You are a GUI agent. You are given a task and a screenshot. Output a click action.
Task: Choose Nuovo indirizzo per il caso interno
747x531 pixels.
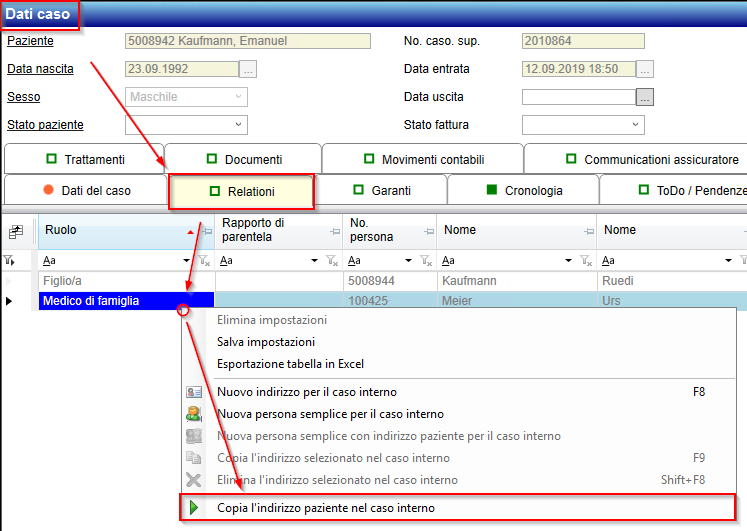pos(458,392)
